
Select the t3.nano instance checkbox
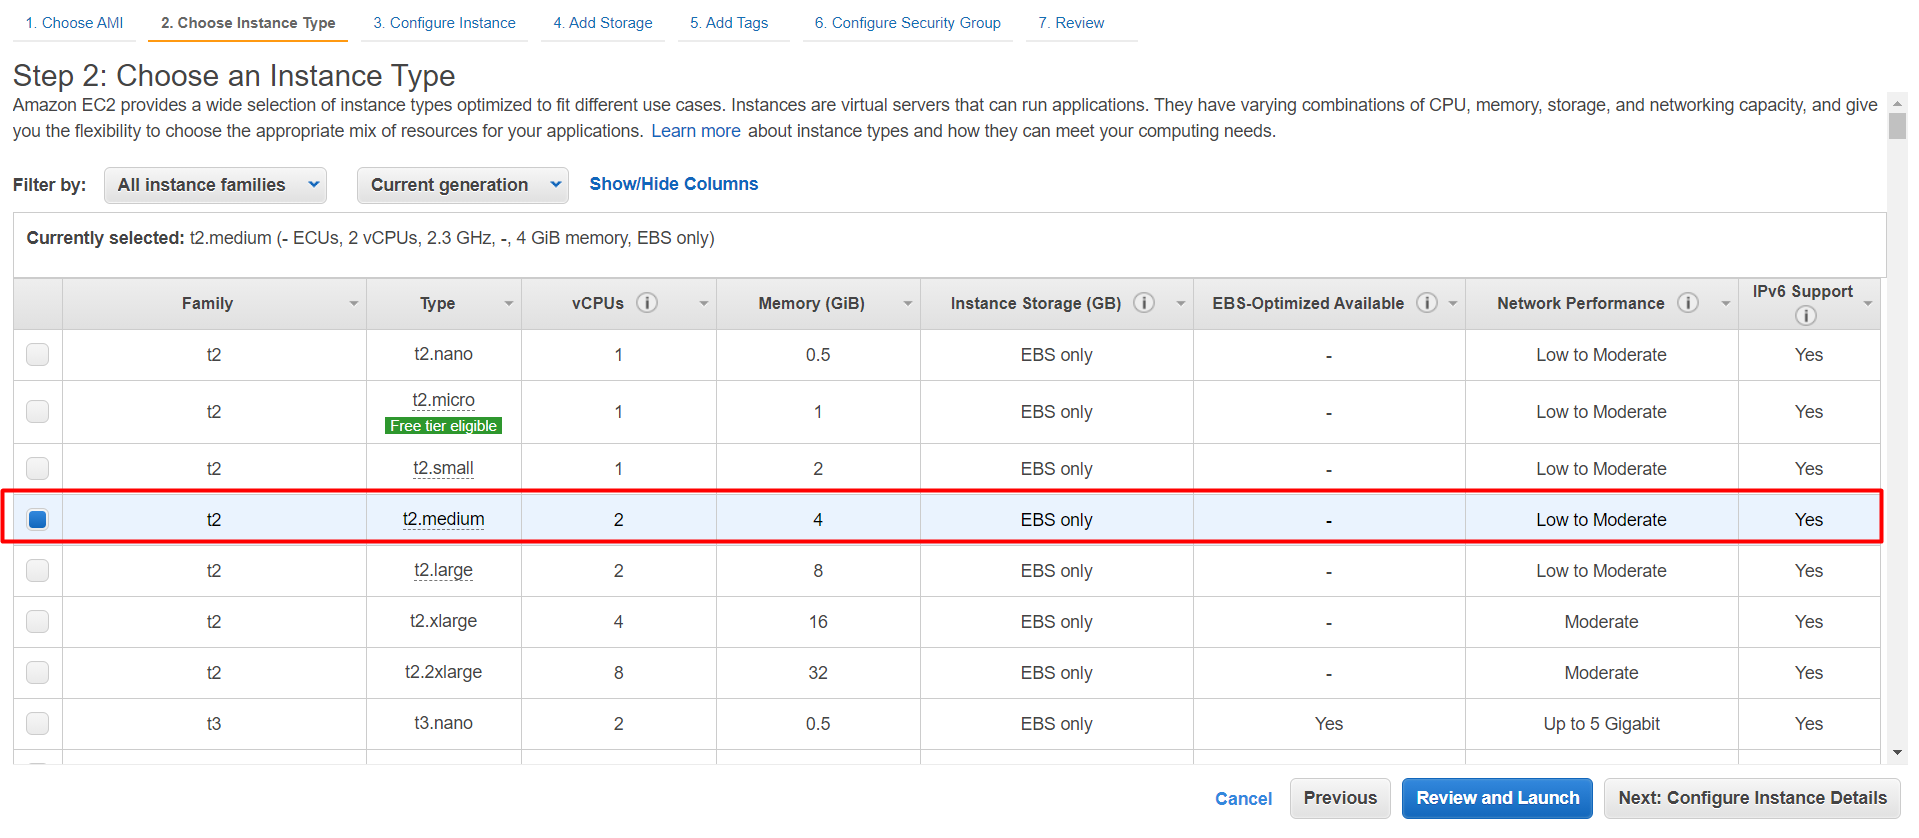(x=38, y=723)
